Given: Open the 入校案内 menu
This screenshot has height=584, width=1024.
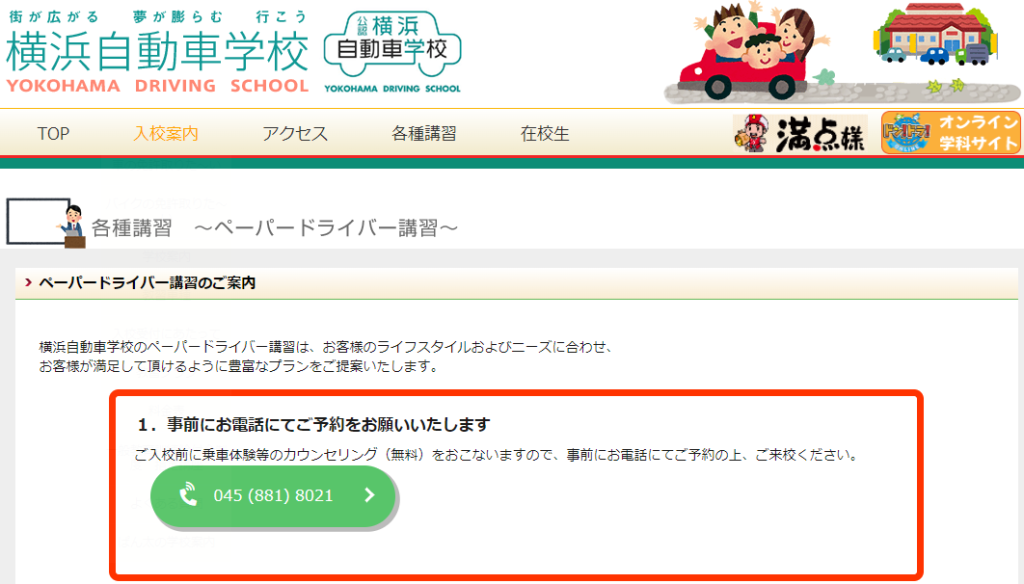Looking at the screenshot, I should tap(165, 134).
